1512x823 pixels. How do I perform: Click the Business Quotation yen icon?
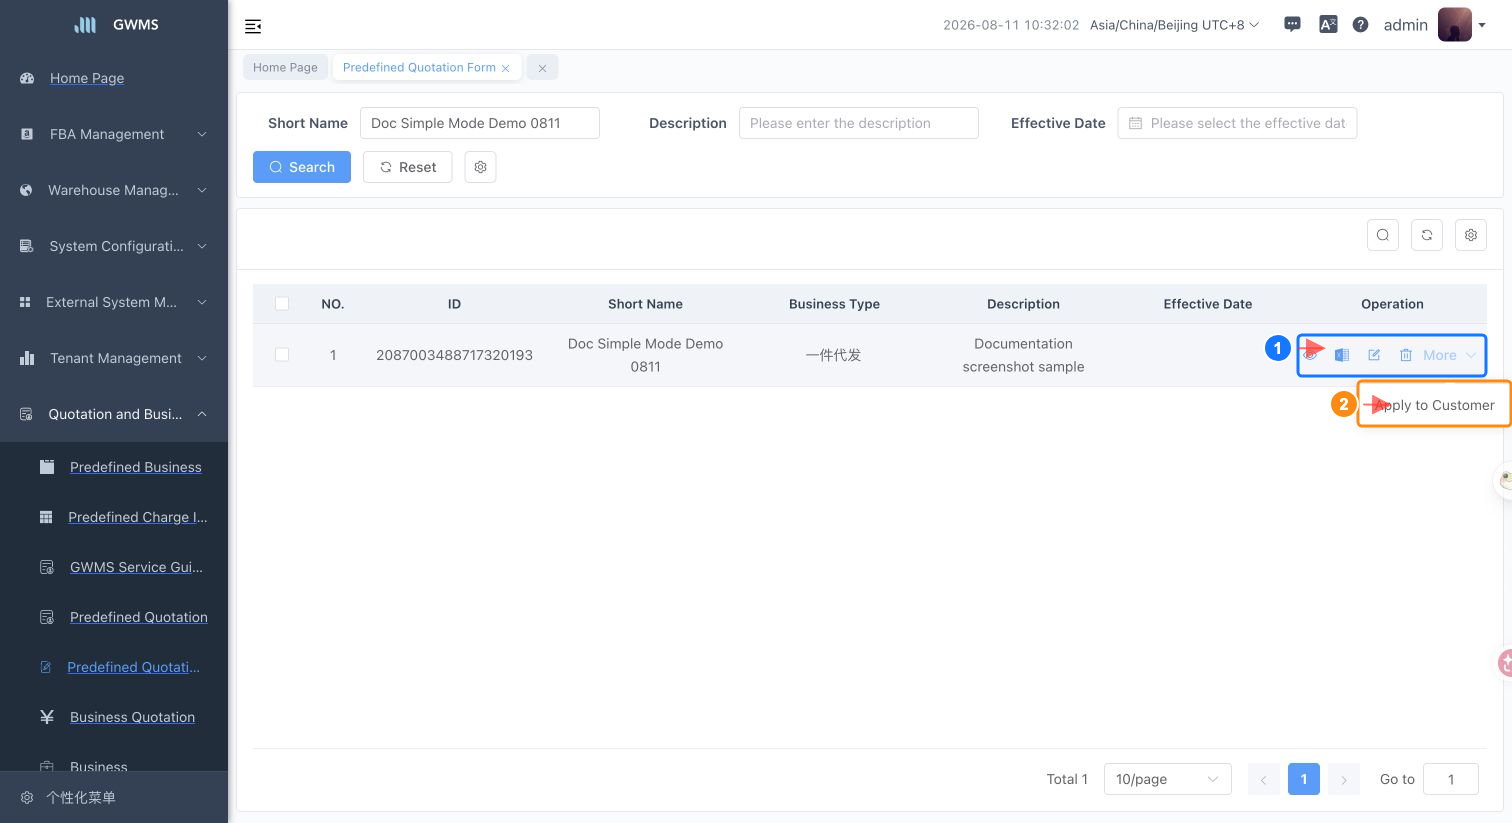click(x=47, y=717)
